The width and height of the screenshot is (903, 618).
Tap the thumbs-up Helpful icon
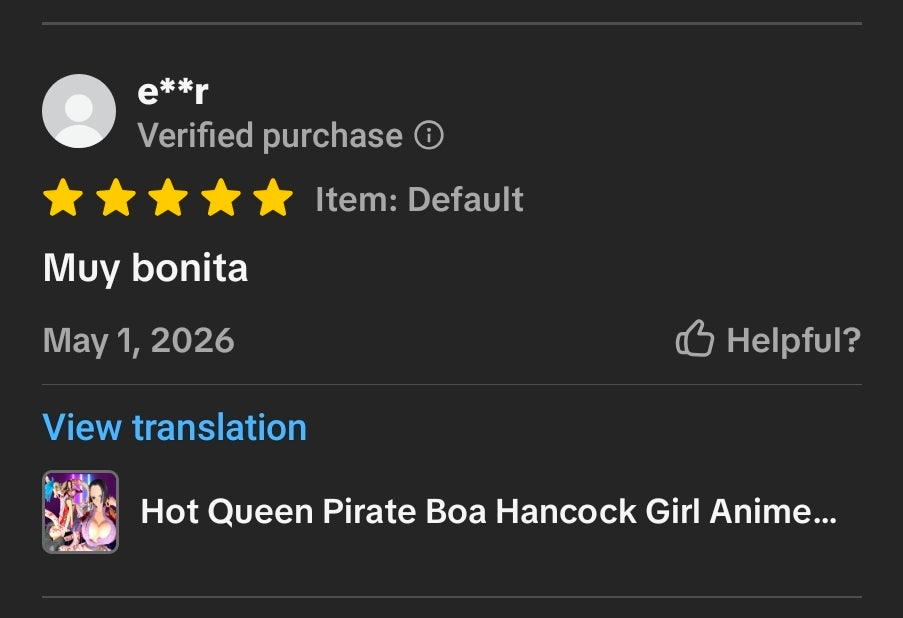(x=695, y=339)
